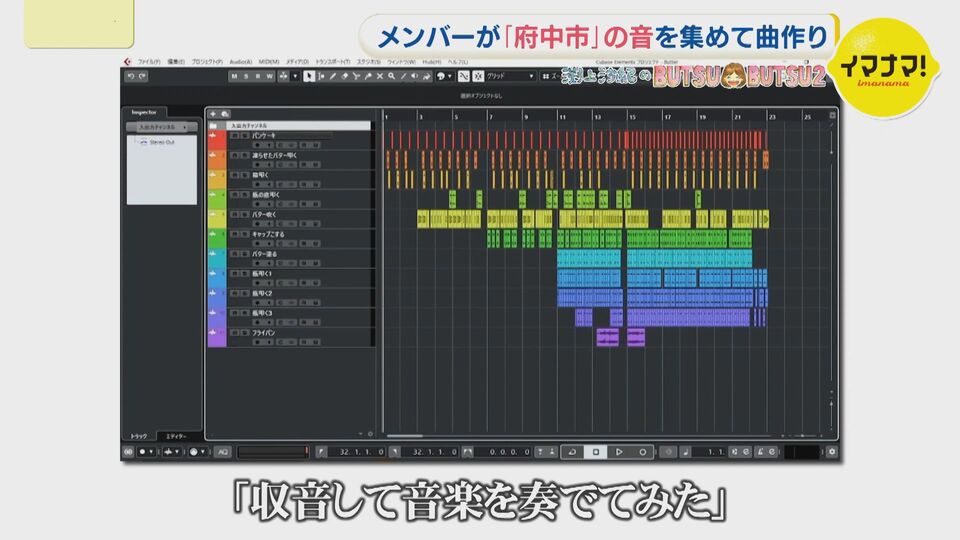The image size is (960, 540).
Task: Click the right locator icon in transport bar
Action: (x=395, y=452)
